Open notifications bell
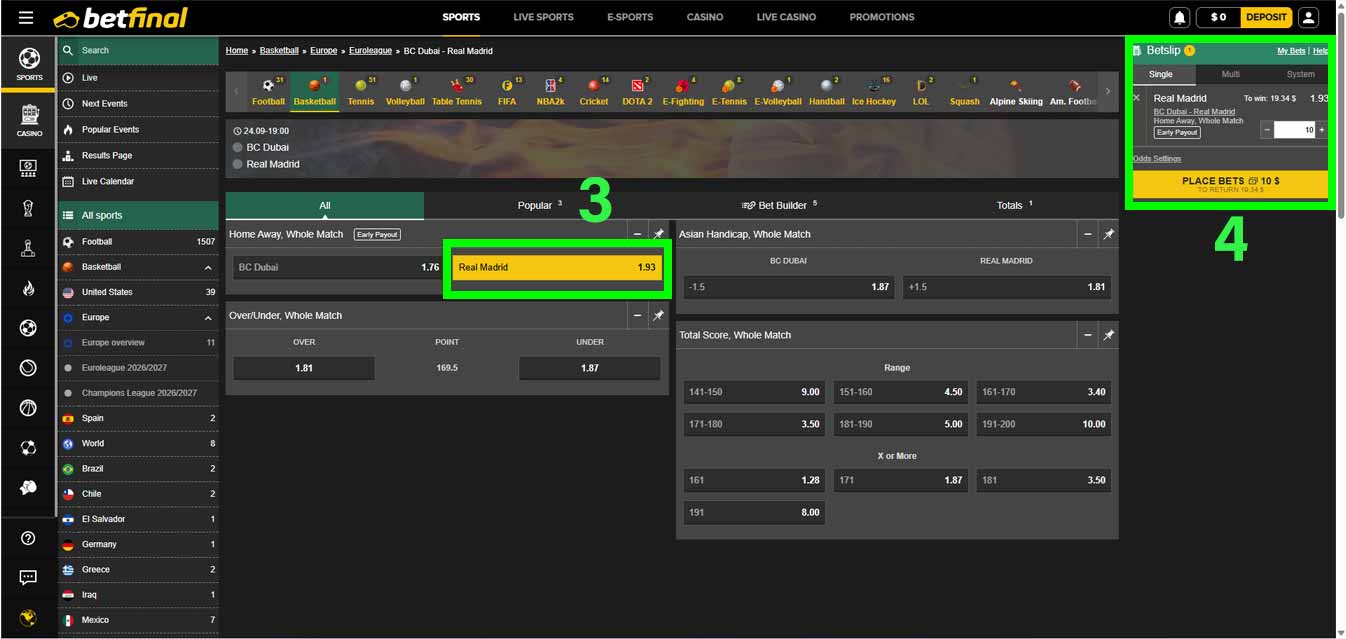Image resolution: width=1346 pixels, height=639 pixels. 1180,17
